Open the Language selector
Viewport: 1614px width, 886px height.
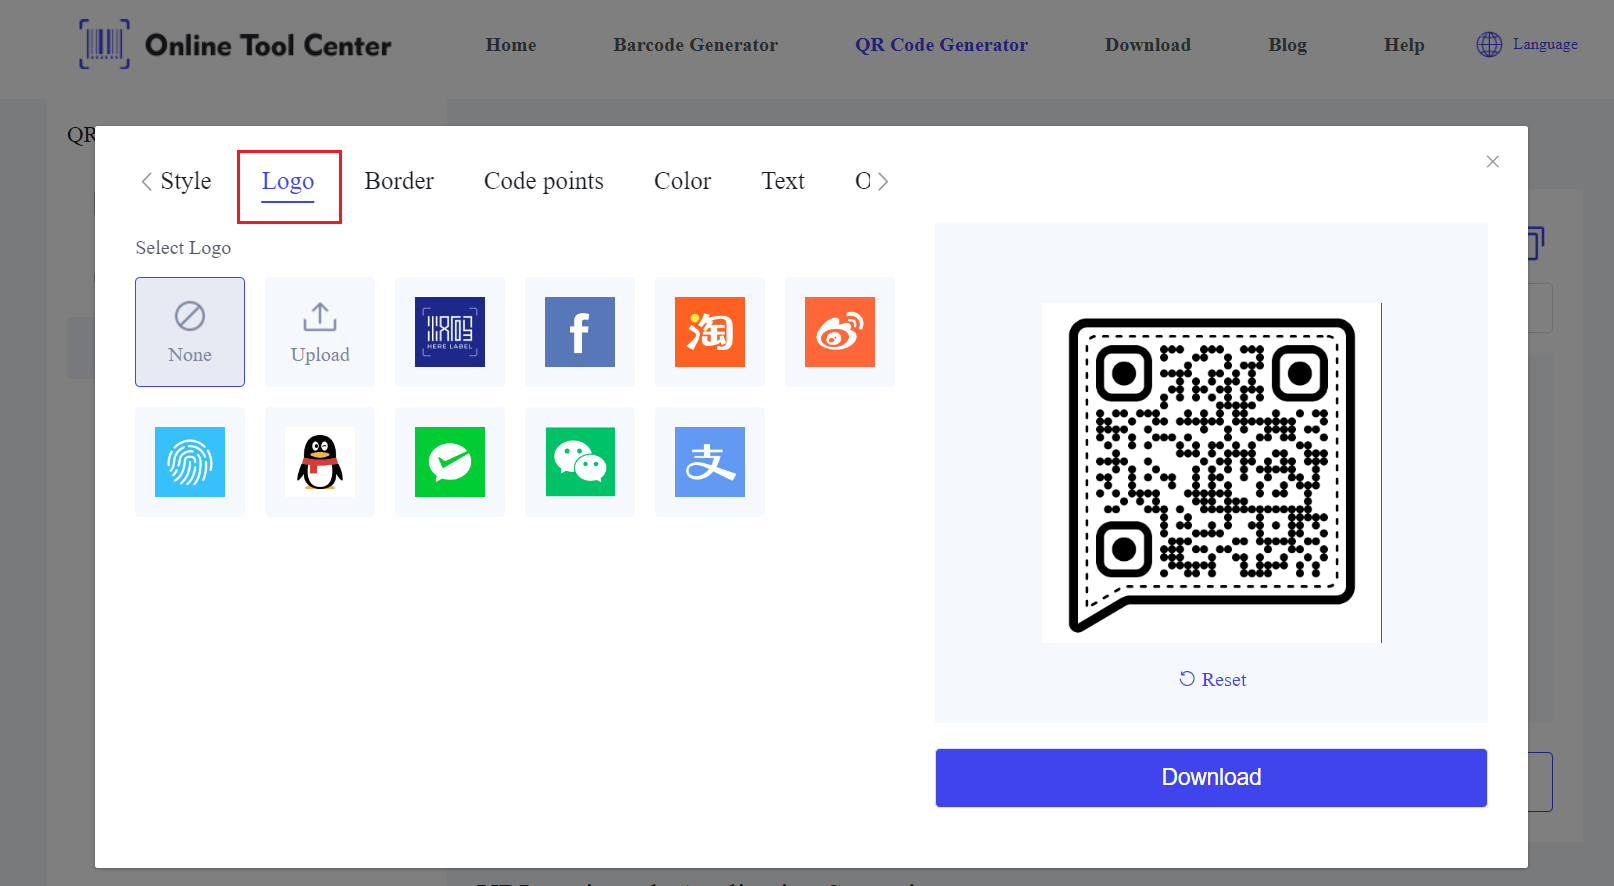tap(1545, 44)
